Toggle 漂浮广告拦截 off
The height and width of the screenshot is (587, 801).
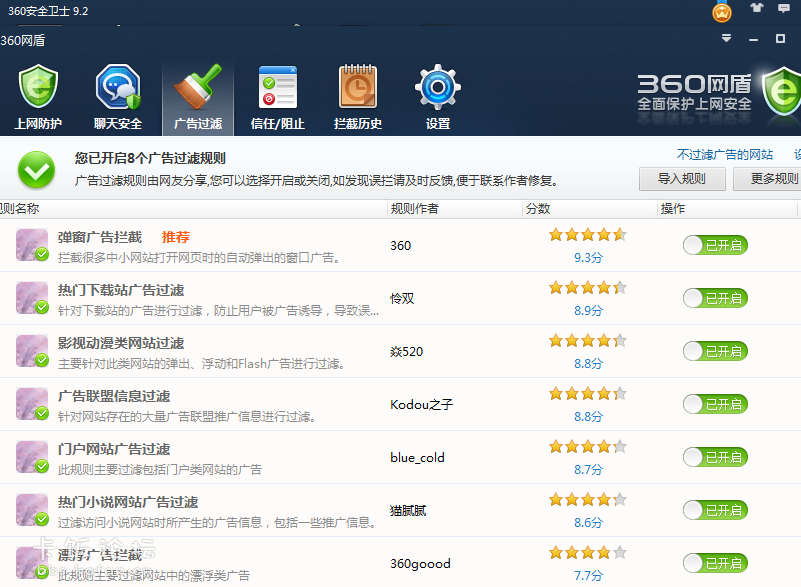(715, 563)
